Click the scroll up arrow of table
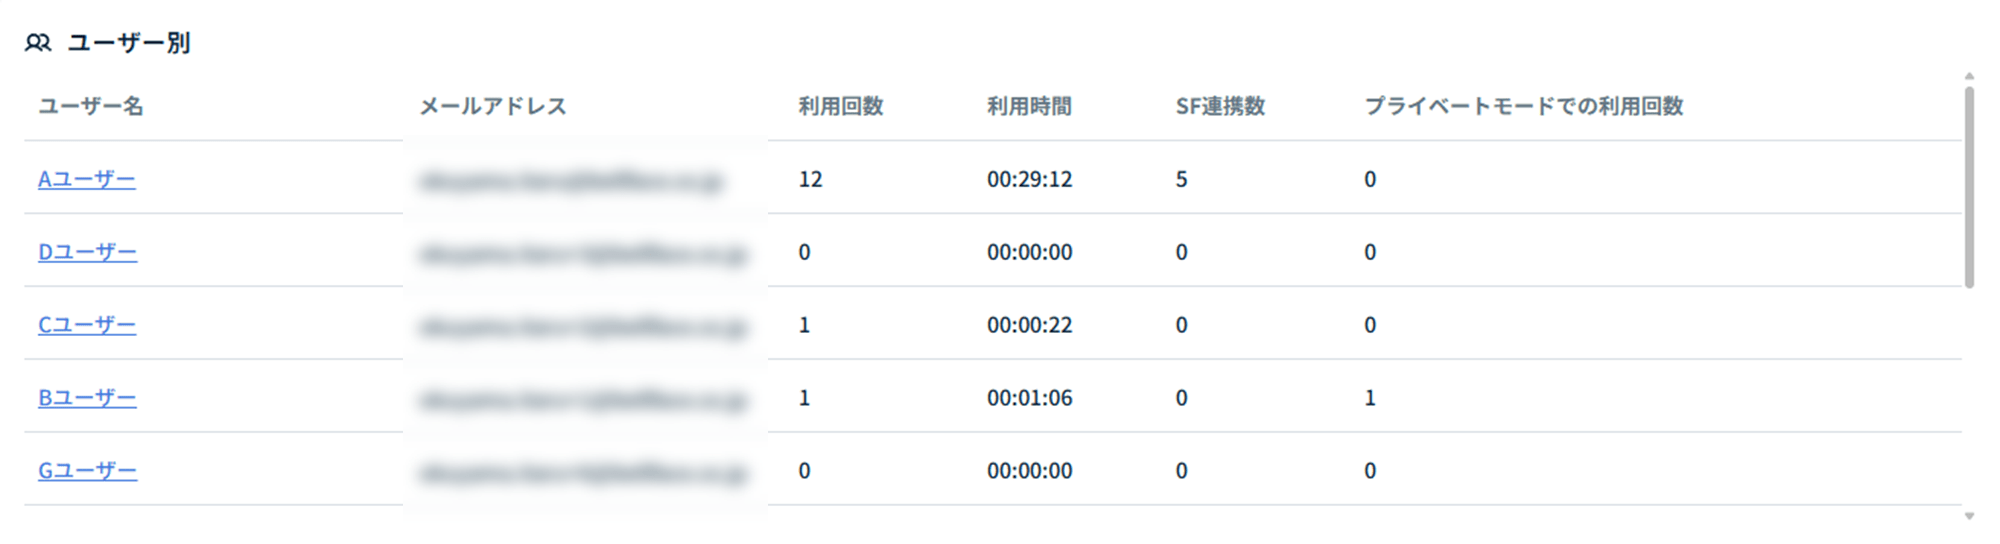Viewport: 2000px width, 544px height. coord(1969,76)
